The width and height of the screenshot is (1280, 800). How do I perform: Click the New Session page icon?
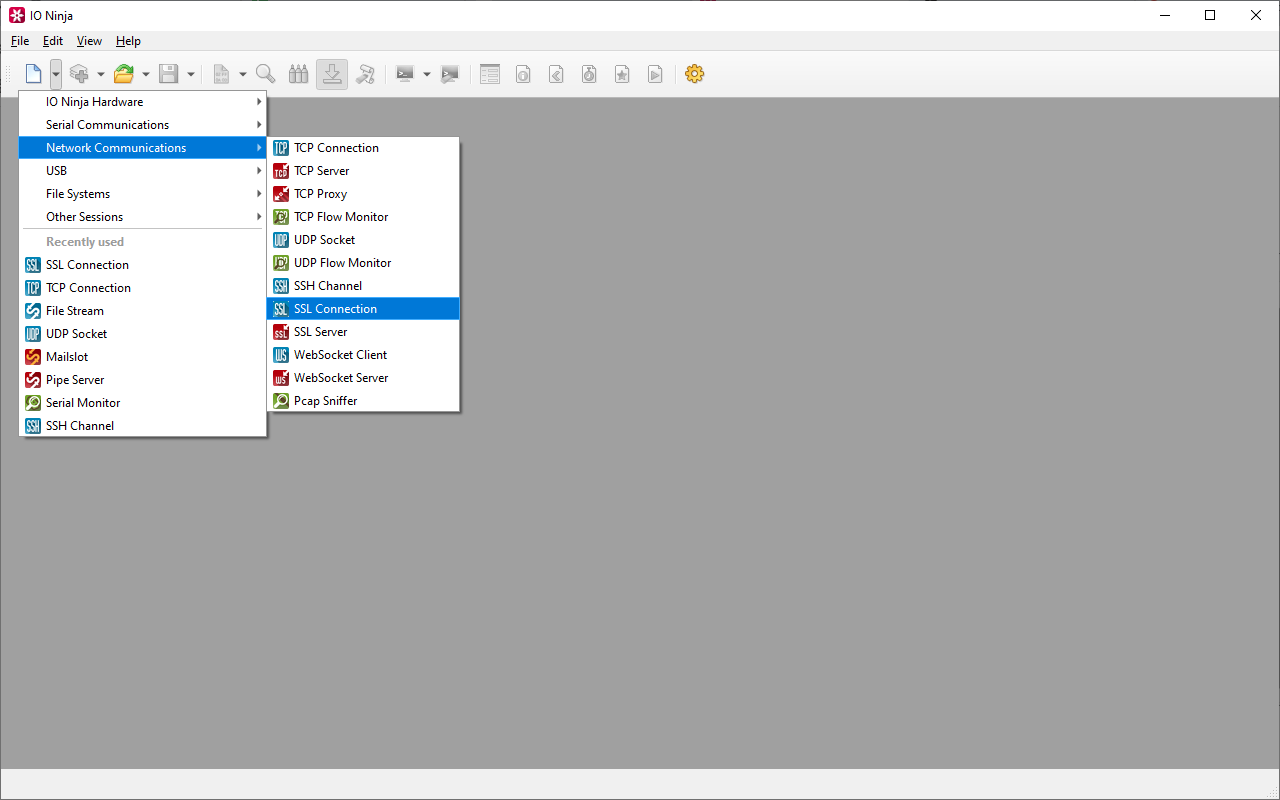point(34,74)
